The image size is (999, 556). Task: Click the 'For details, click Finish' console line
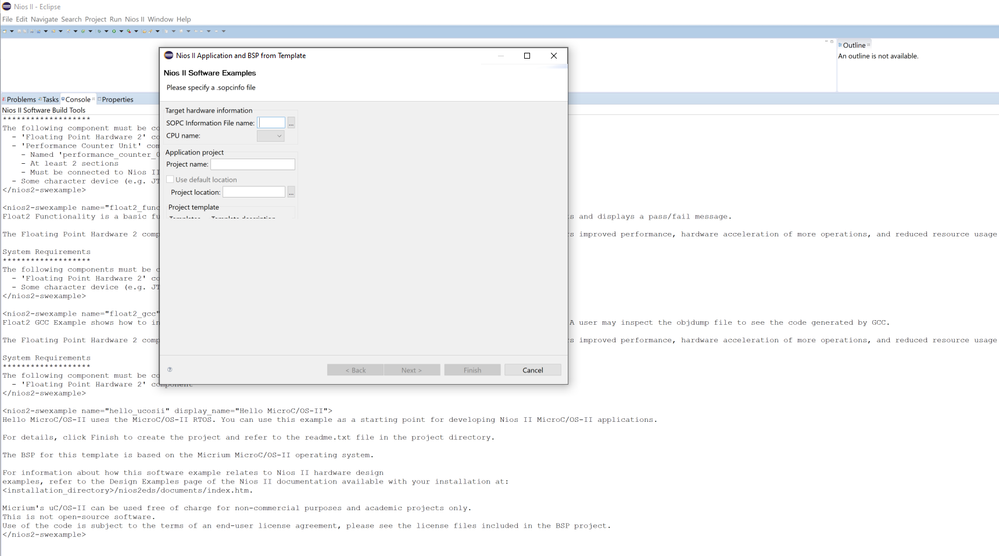click(248, 438)
